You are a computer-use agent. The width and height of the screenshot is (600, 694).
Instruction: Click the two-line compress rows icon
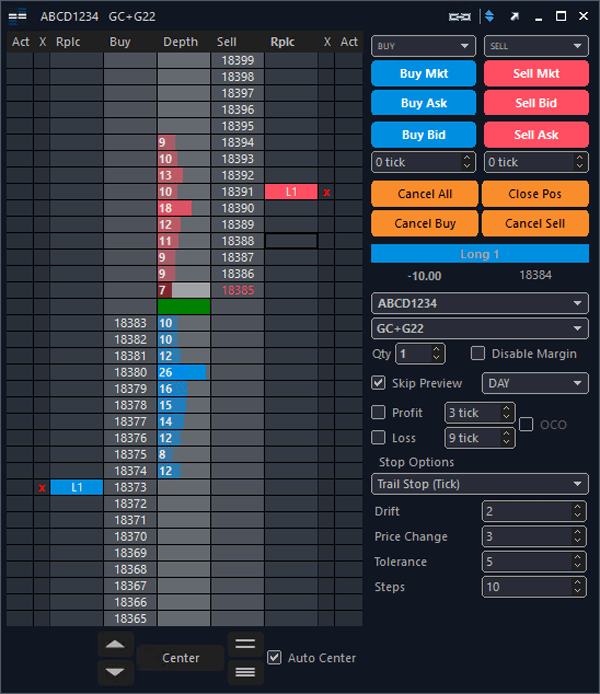(x=245, y=644)
